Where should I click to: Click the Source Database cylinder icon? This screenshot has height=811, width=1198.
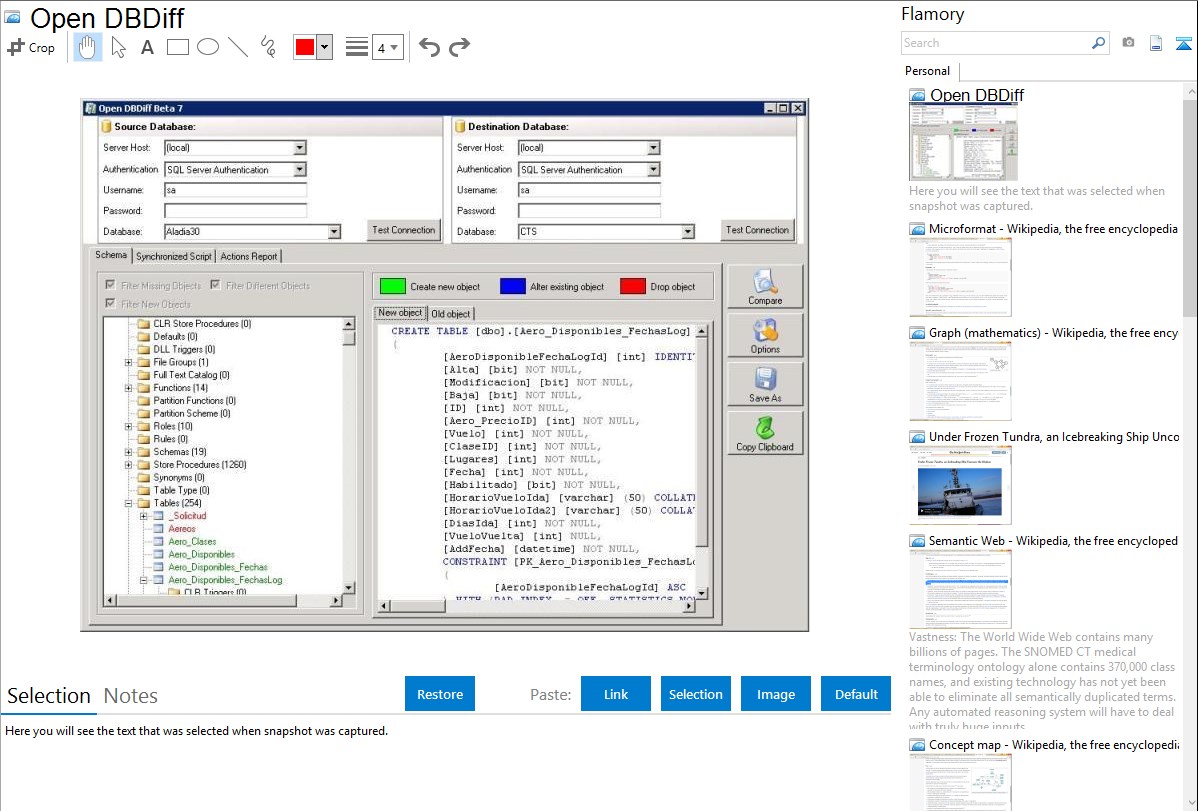(x=107, y=126)
